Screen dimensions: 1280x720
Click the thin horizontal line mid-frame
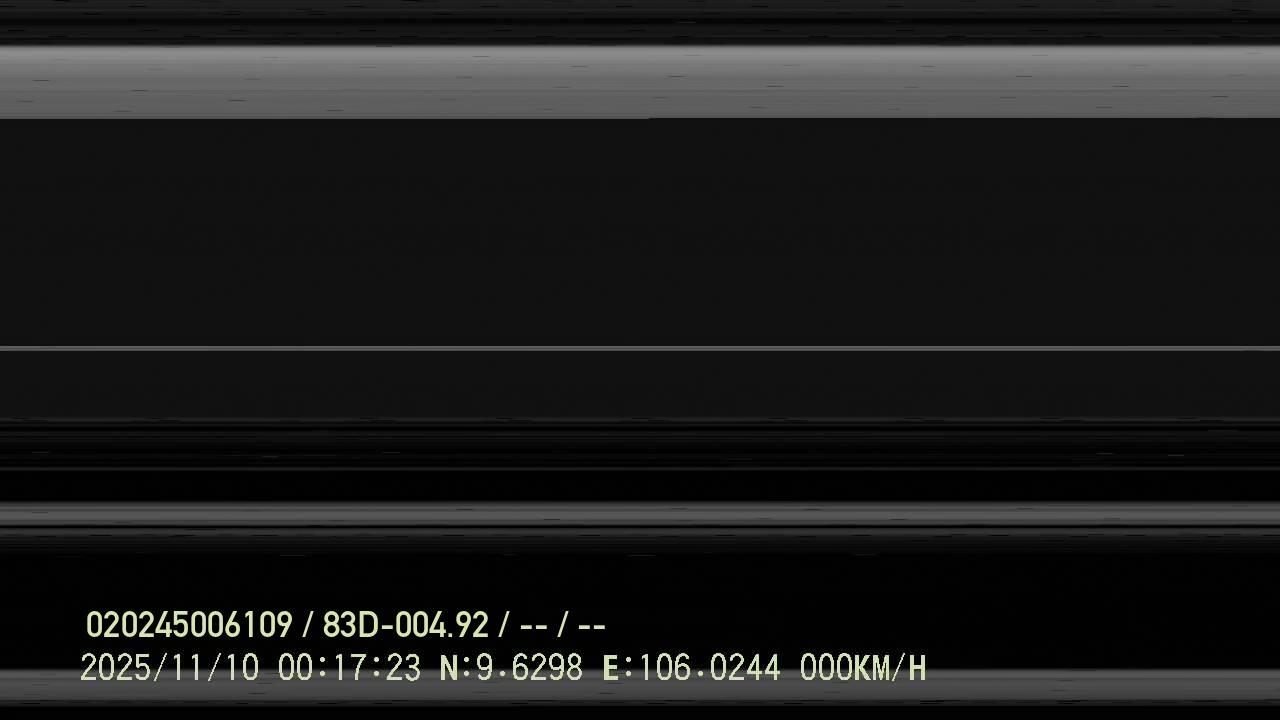point(640,348)
